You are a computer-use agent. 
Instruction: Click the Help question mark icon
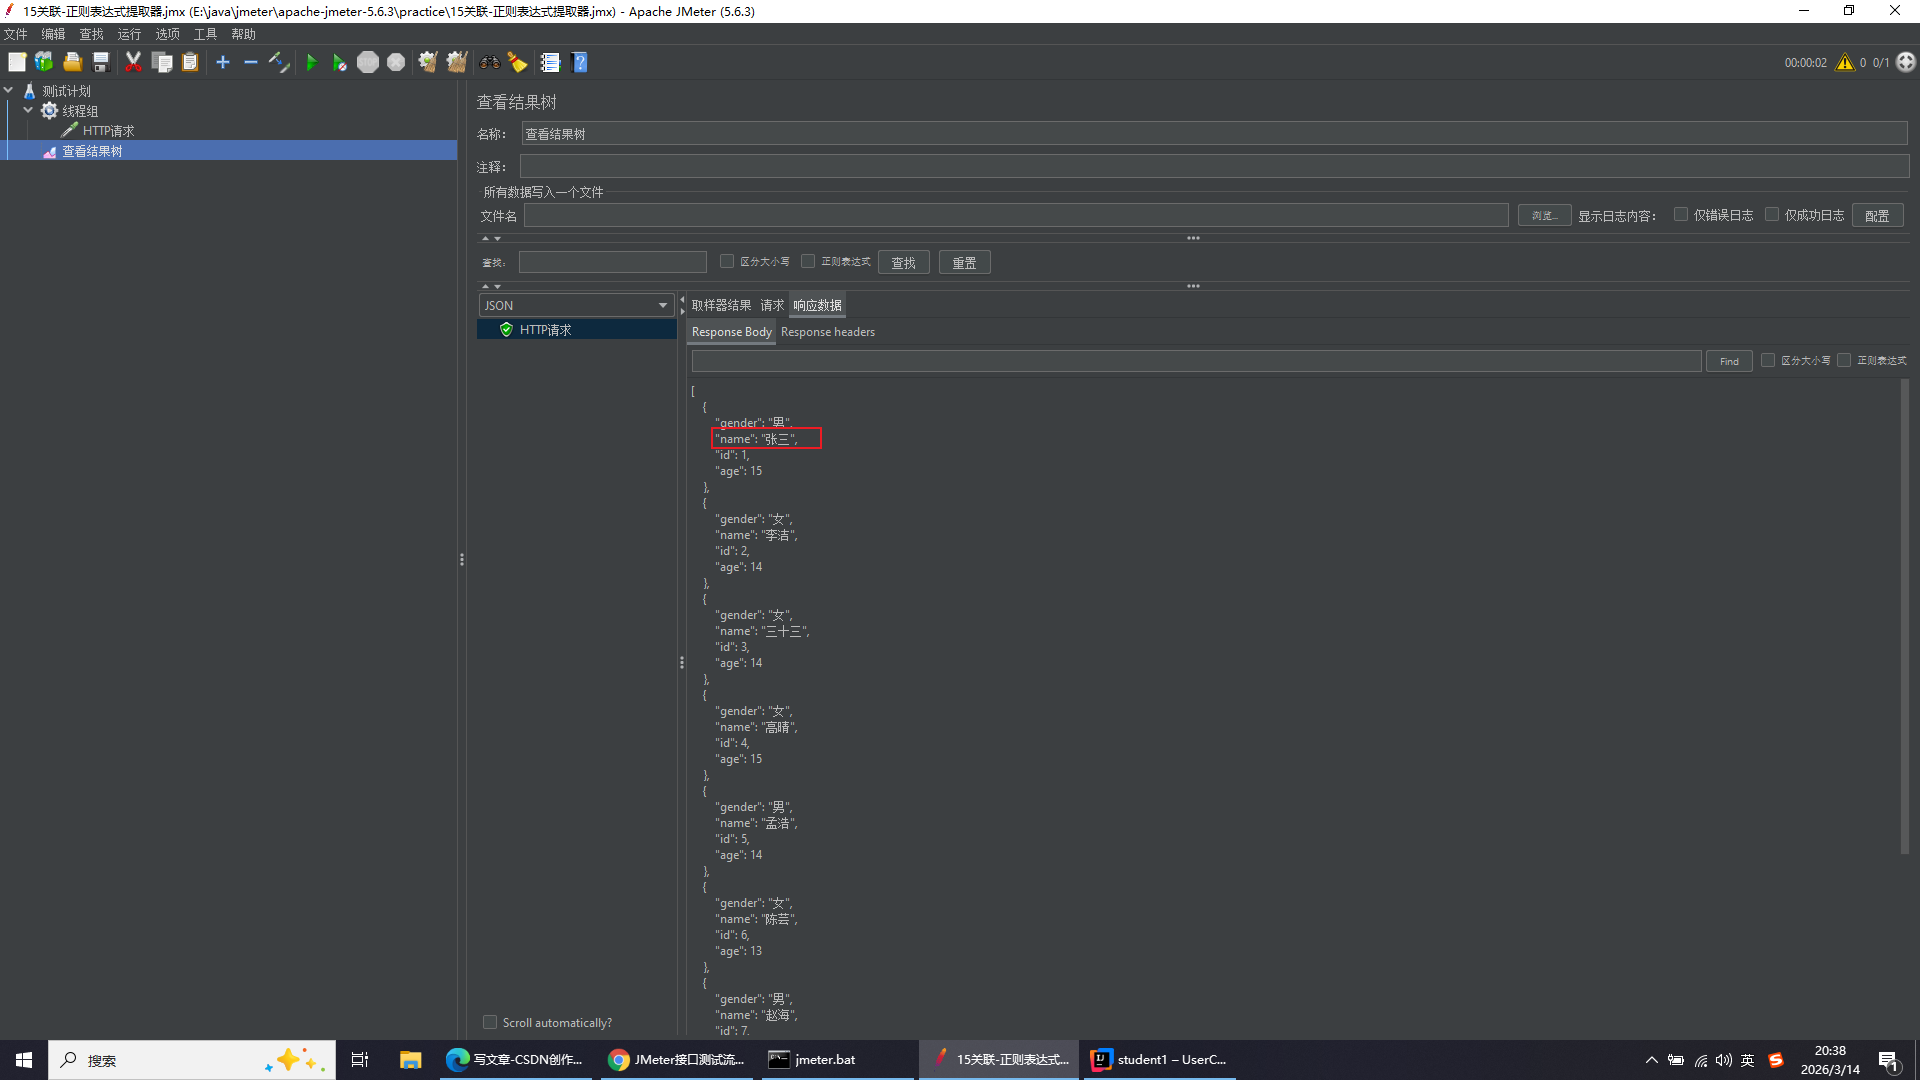pos(580,62)
